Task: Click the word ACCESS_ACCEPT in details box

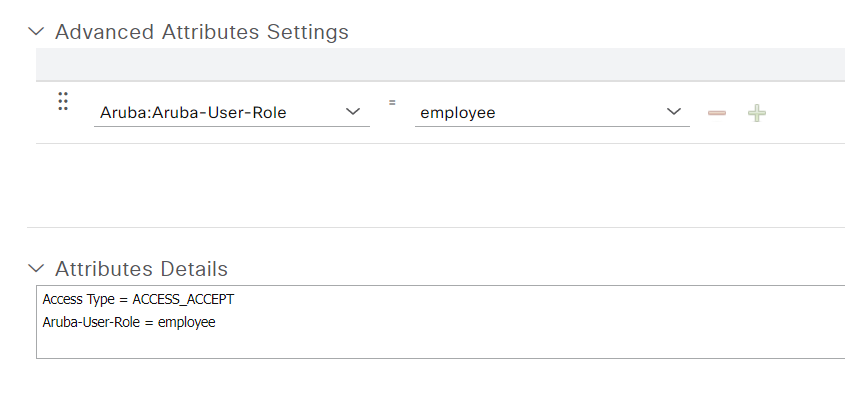Action: click(x=183, y=300)
